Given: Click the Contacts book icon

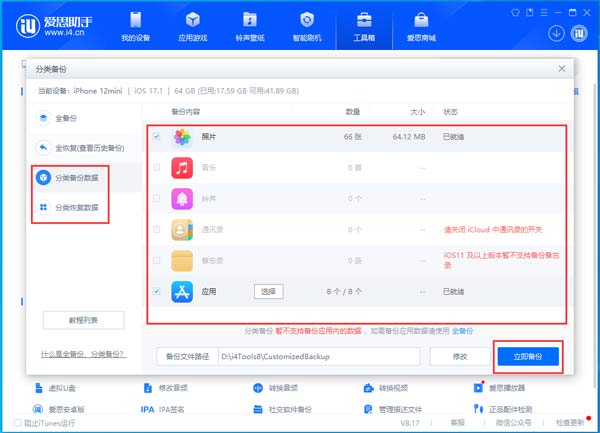Looking at the screenshot, I should (182, 230).
